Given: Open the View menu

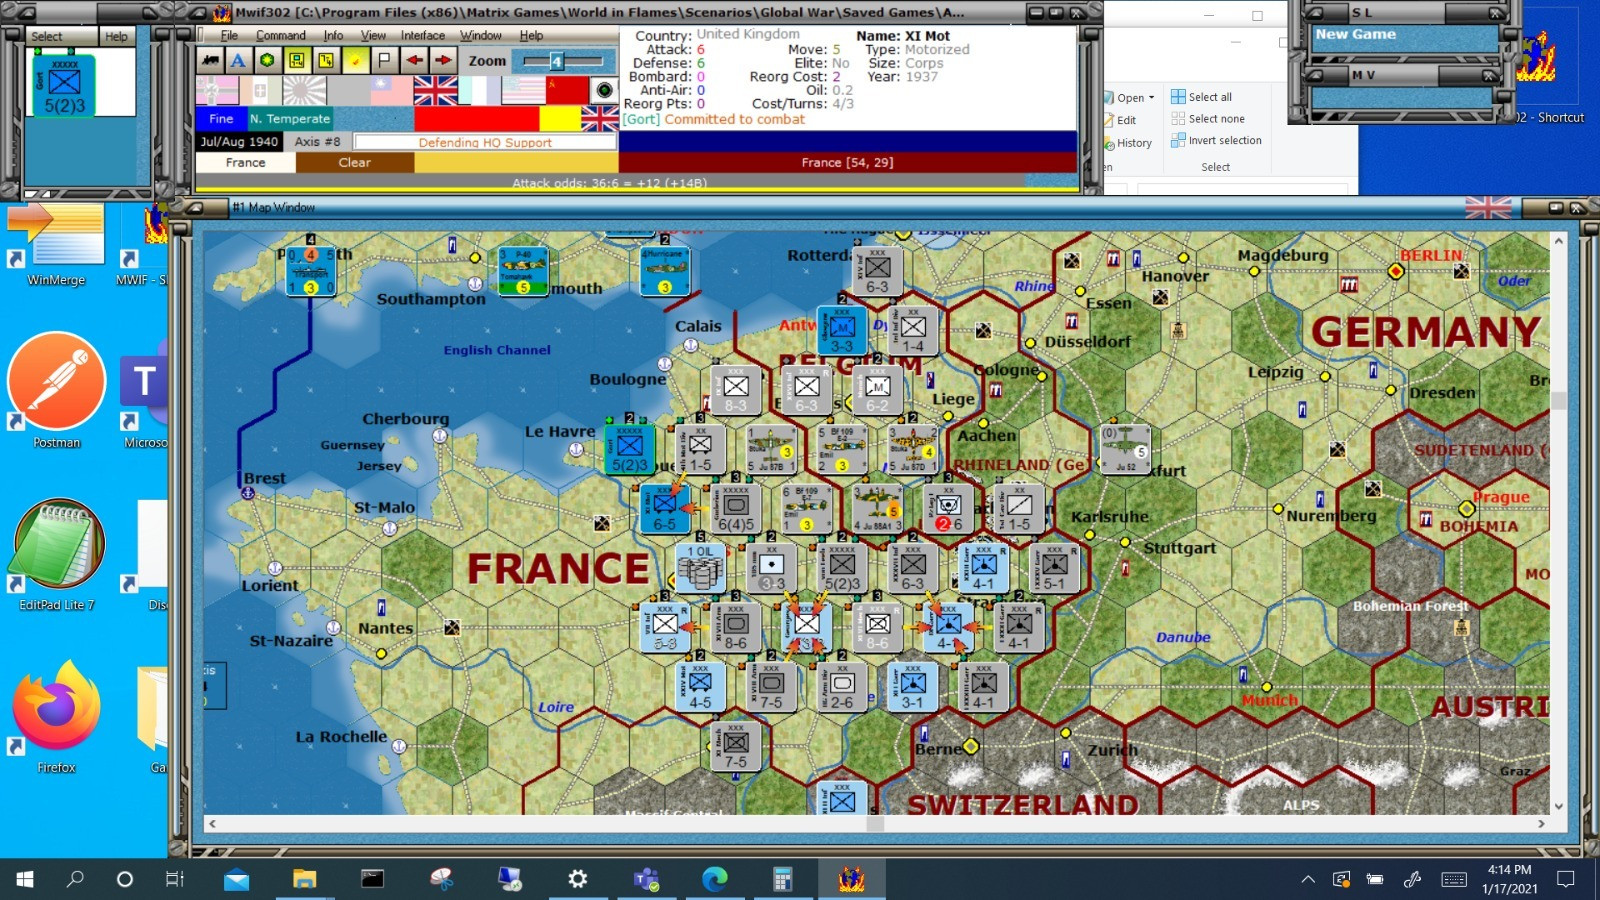Looking at the screenshot, I should coord(373,35).
